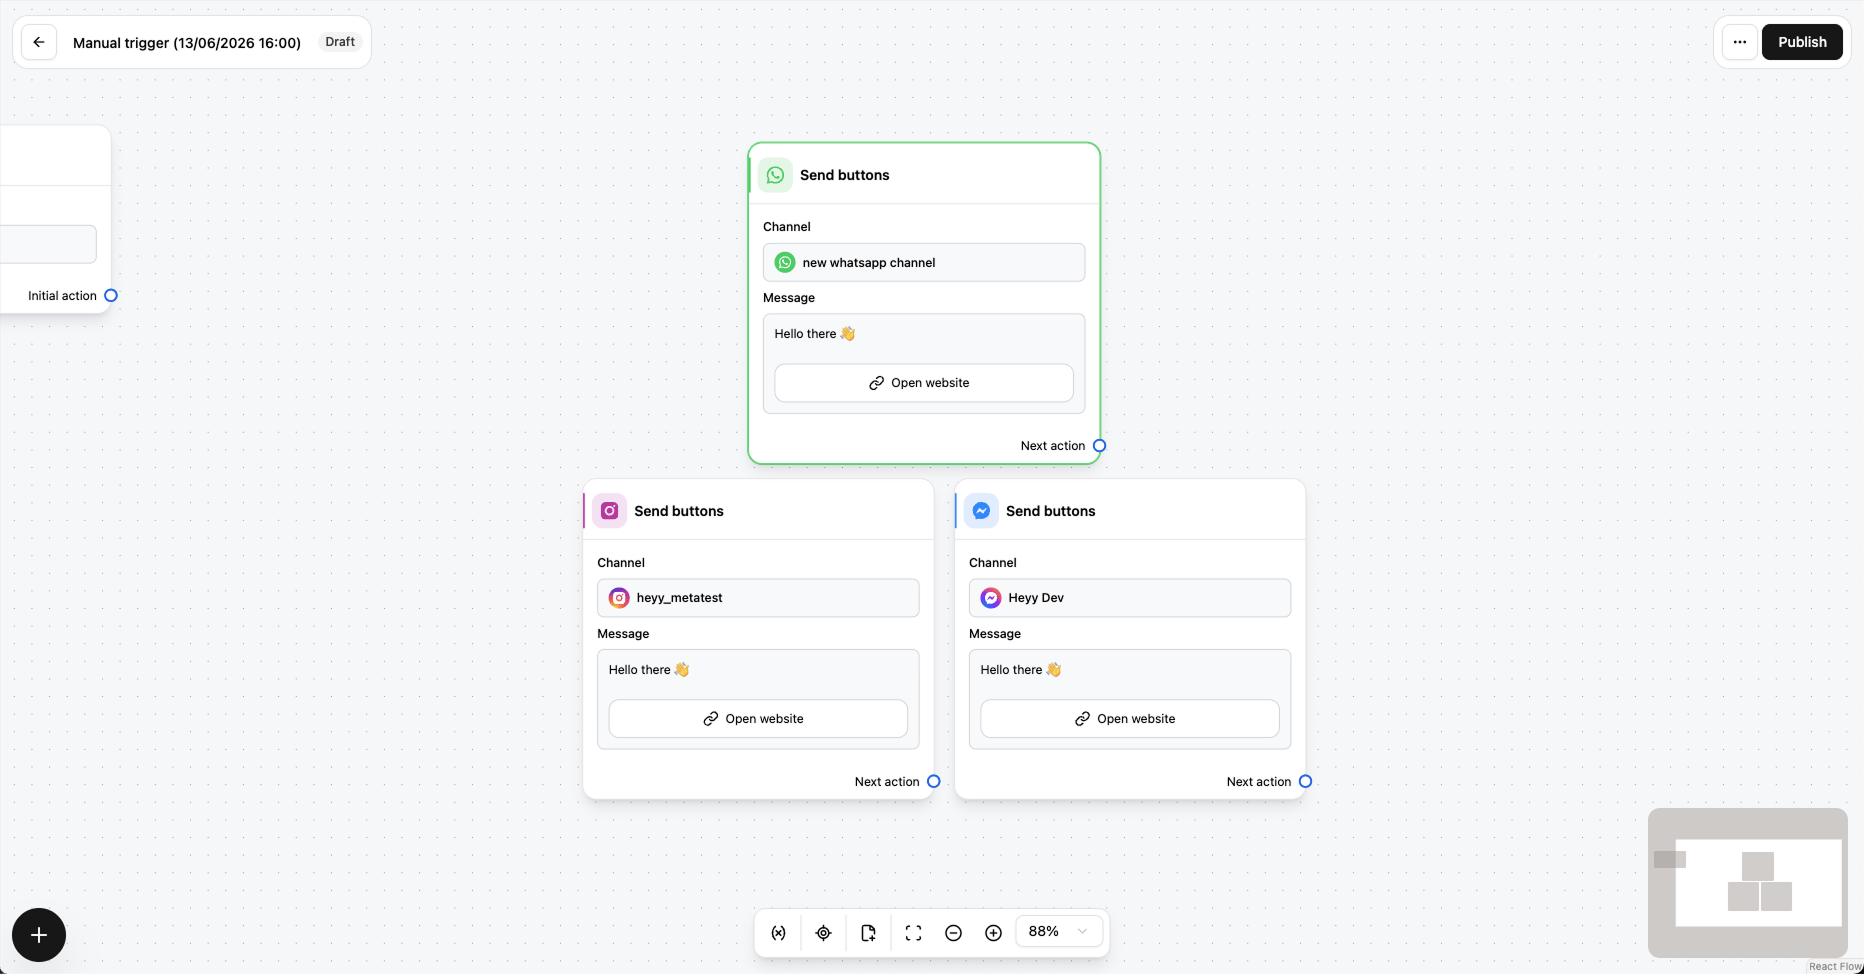Screen dimensions: 1864x974
Task: Click the center-on-target crosshair icon
Action: [x=823, y=933]
